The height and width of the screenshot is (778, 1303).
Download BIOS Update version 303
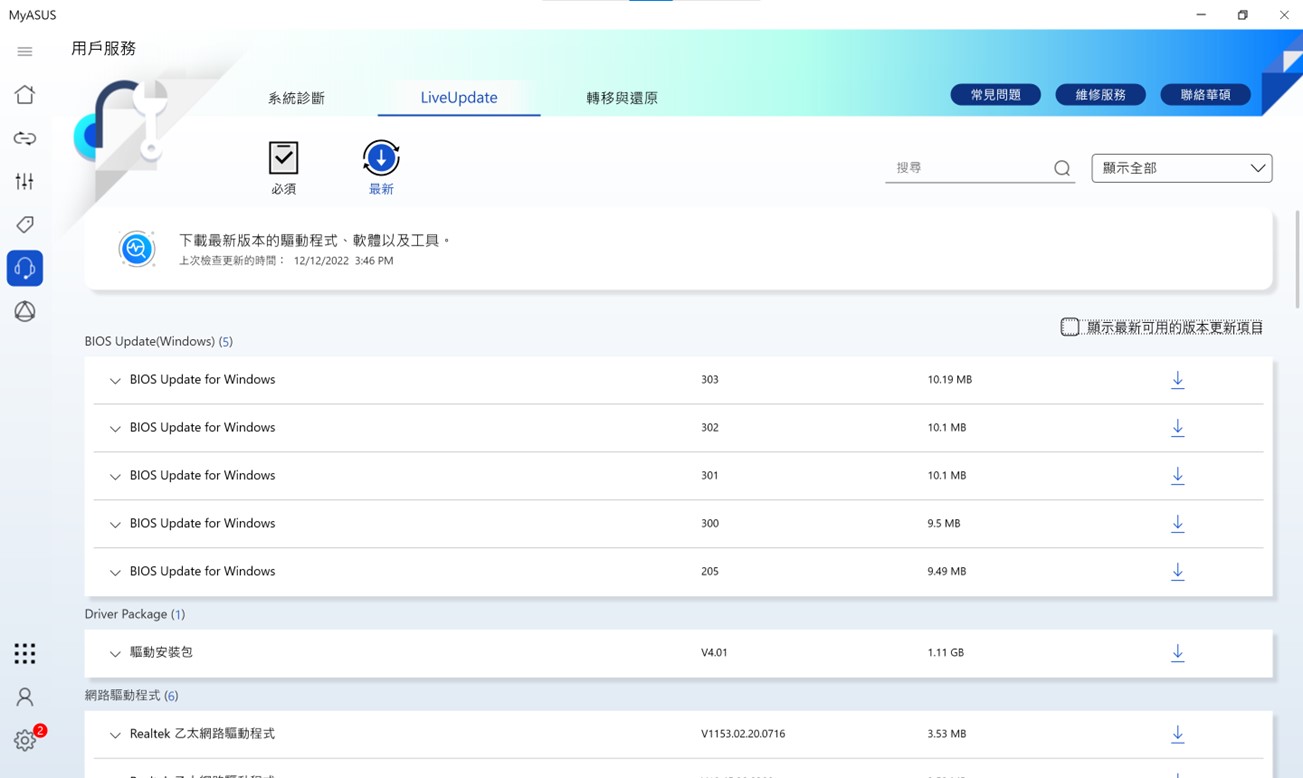click(x=1178, y=380)
